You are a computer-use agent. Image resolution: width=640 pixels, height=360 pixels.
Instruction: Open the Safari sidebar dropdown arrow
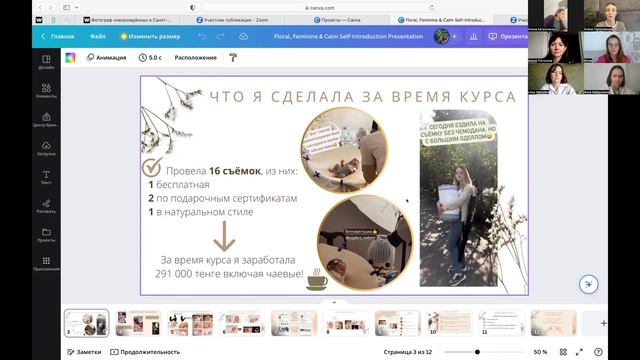[76, 8]
